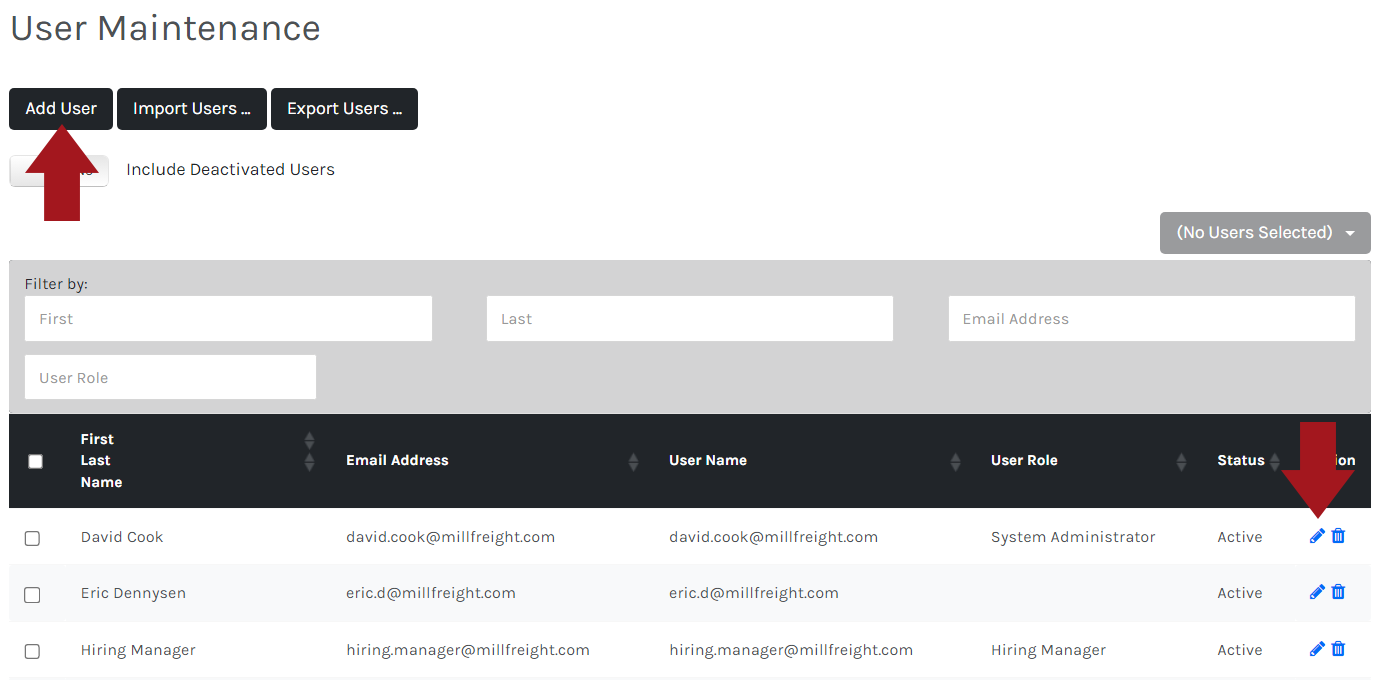The height and width of the screenshot is (680, 1386).
Task: Select hiring.manager@millfreight.com email cell
Action: tap(468, 650)
